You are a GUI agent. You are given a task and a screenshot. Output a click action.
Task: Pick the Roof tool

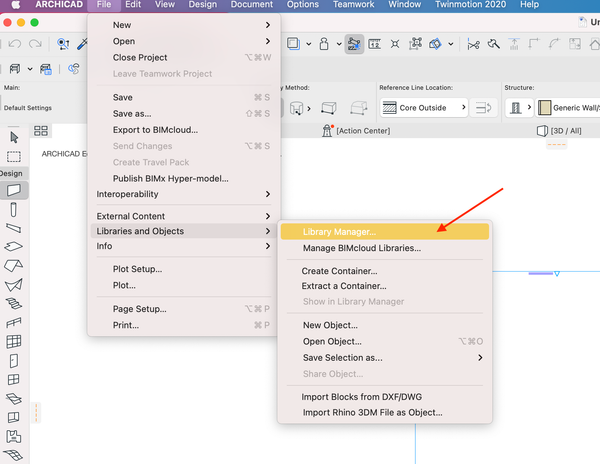tap(13, 265)
